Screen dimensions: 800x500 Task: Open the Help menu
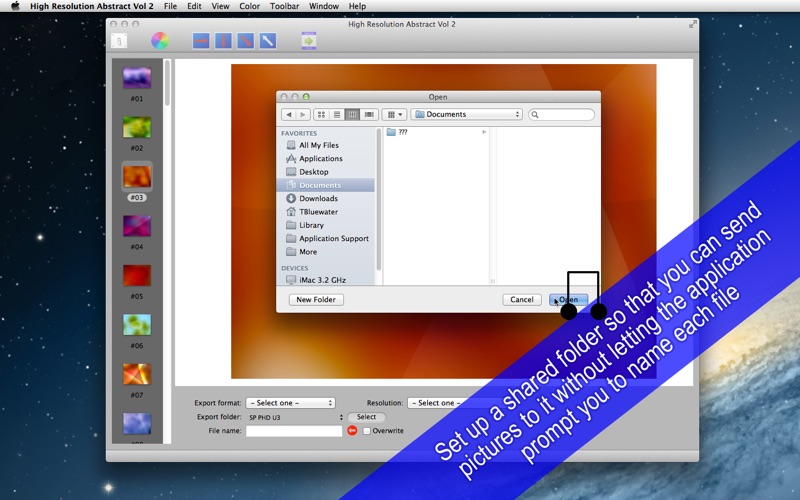tap(357, 6)
